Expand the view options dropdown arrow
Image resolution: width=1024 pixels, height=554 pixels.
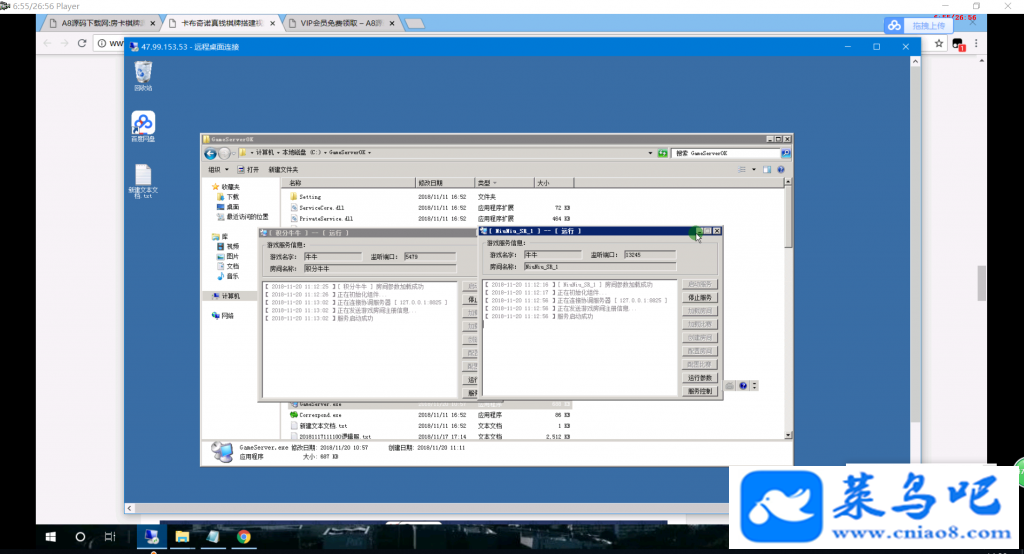(754, 170)
